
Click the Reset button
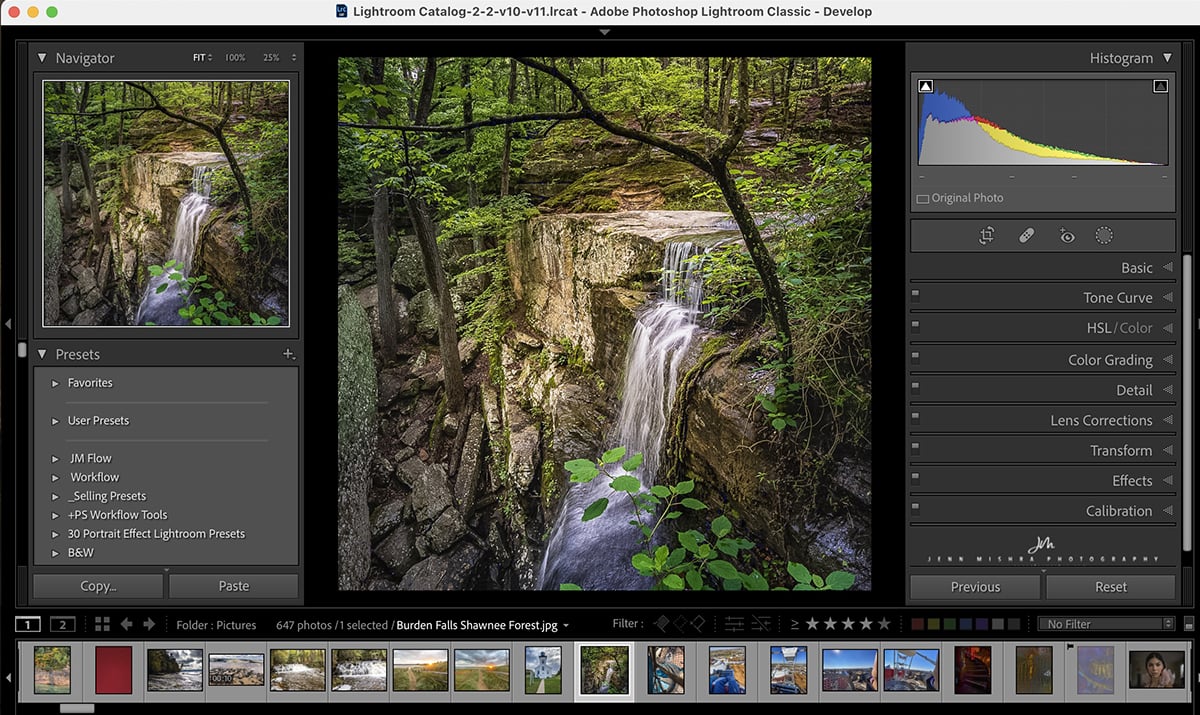click(x=1110, y=587)
